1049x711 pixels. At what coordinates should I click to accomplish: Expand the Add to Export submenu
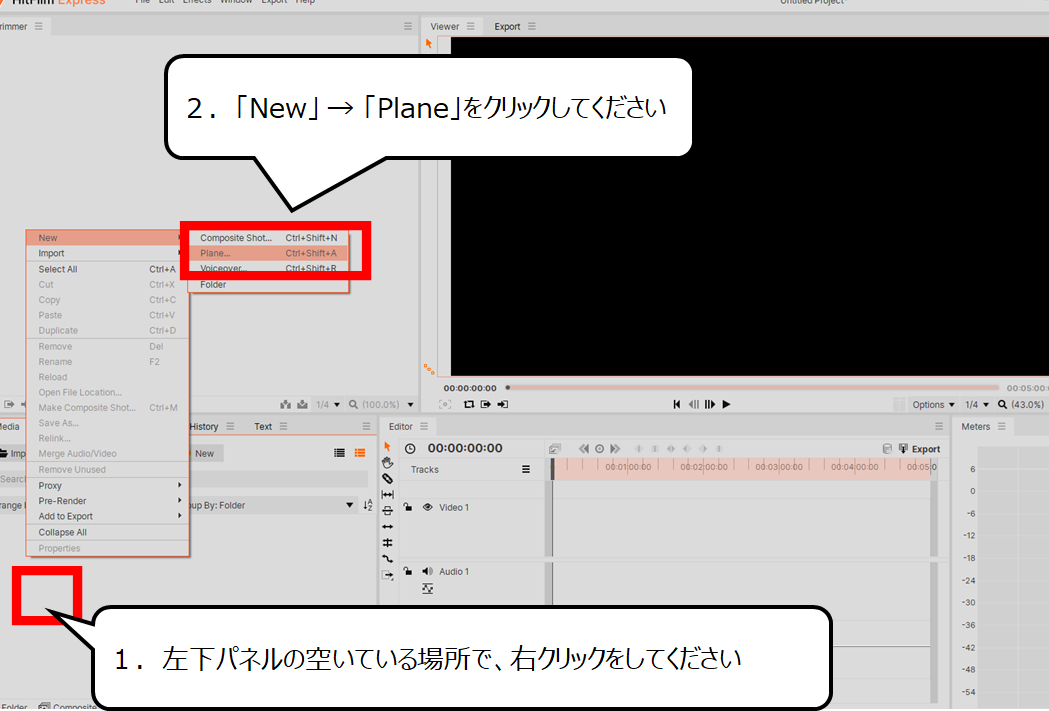108,516
